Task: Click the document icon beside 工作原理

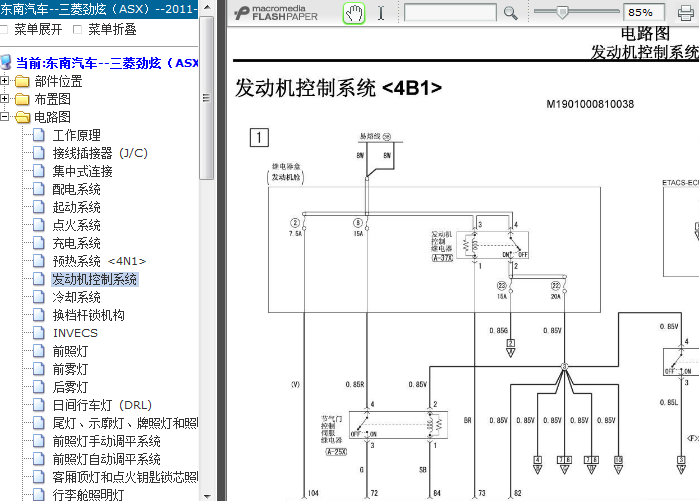Action: (39, 135)
